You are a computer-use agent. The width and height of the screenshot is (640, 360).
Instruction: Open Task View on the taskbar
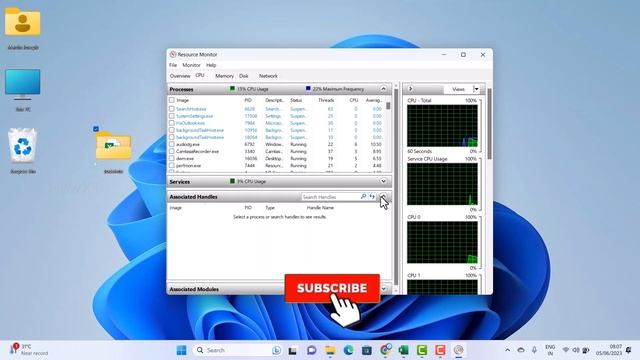293,350
